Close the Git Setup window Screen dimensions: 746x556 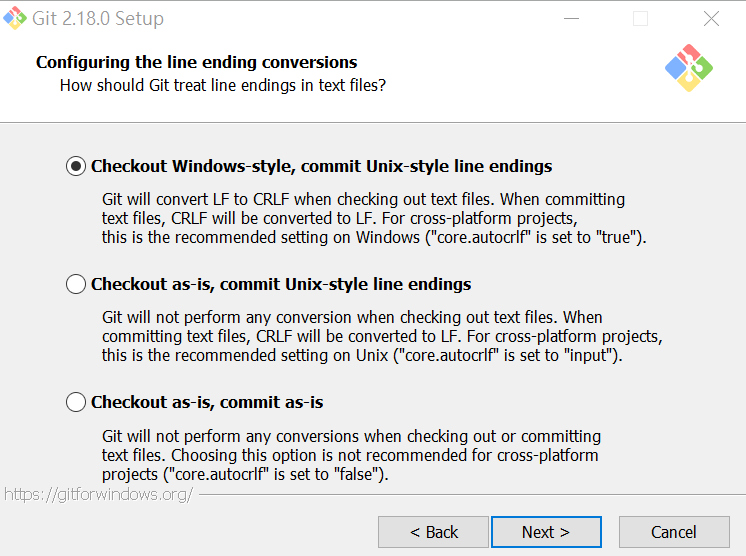click(x=711, y=19)
